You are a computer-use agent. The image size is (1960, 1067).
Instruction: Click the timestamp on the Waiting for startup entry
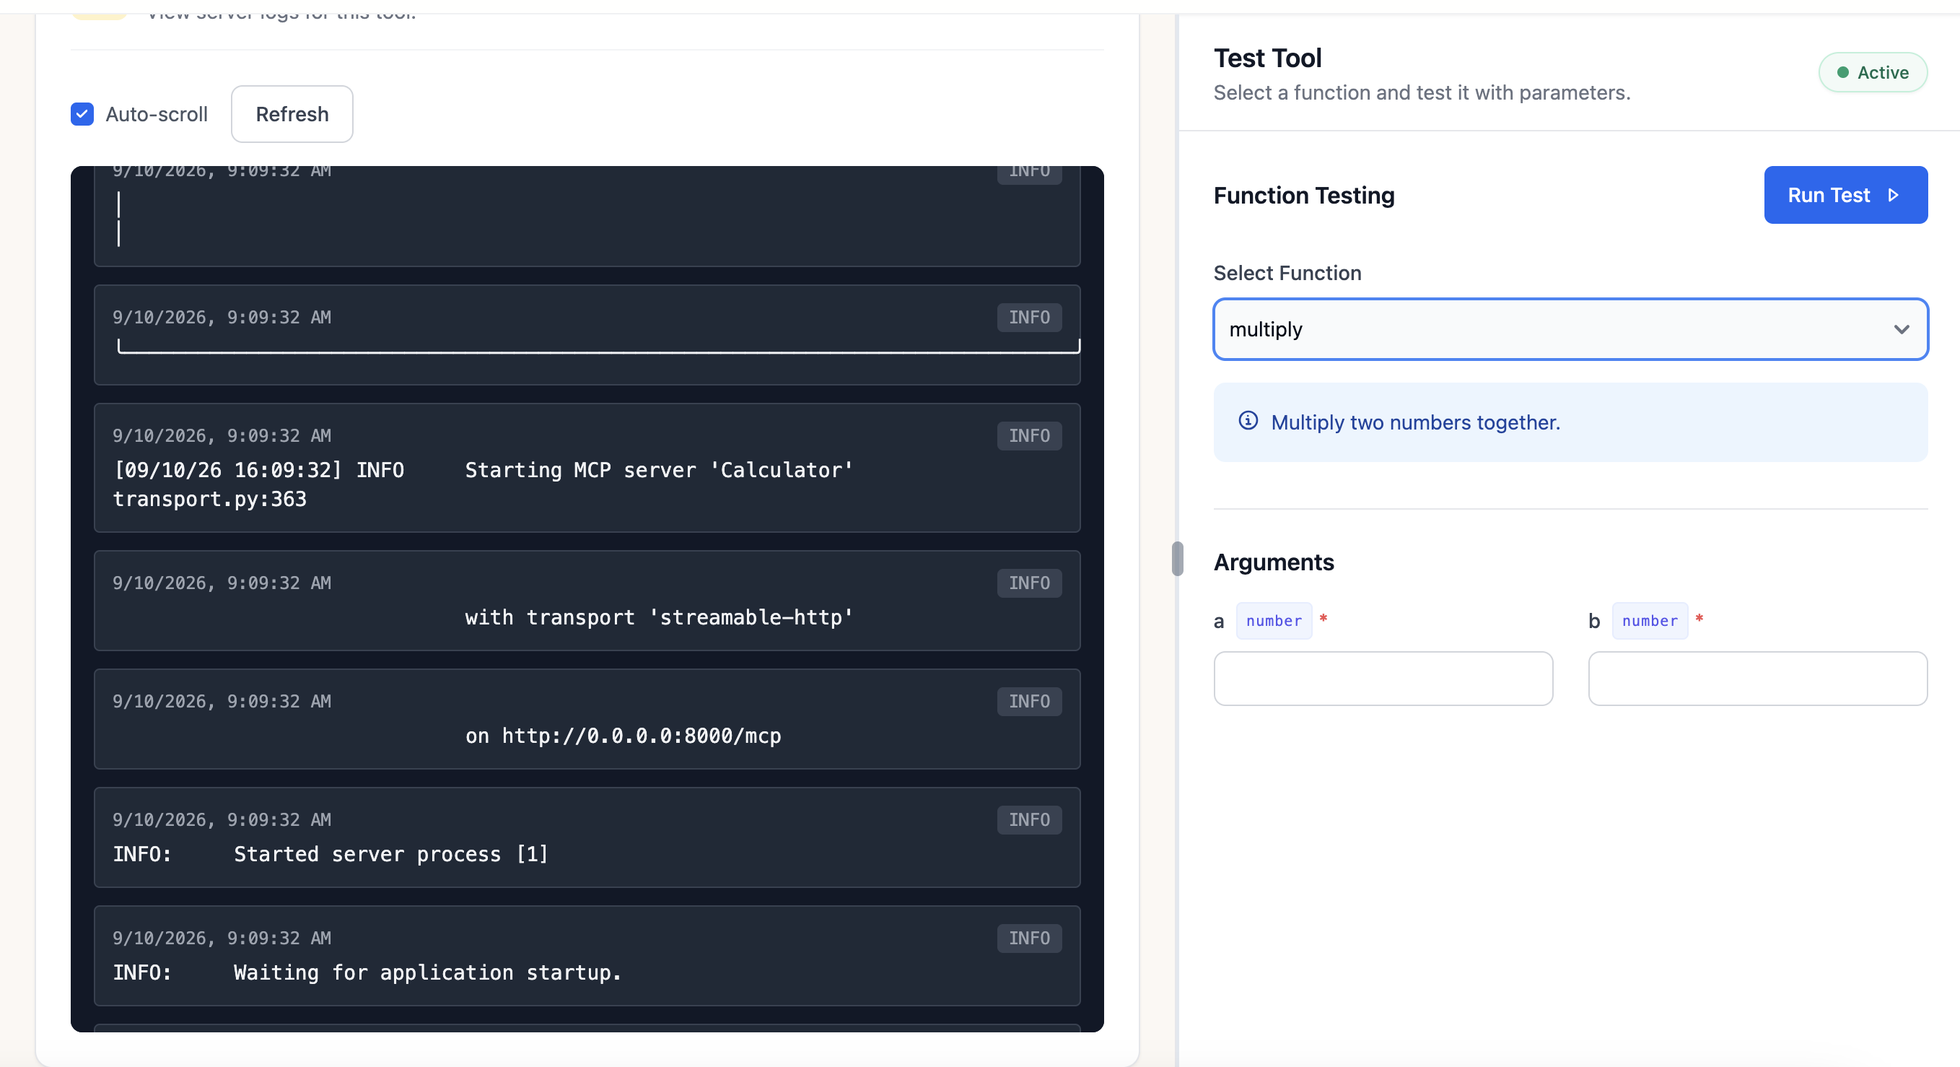coord(222,938)
